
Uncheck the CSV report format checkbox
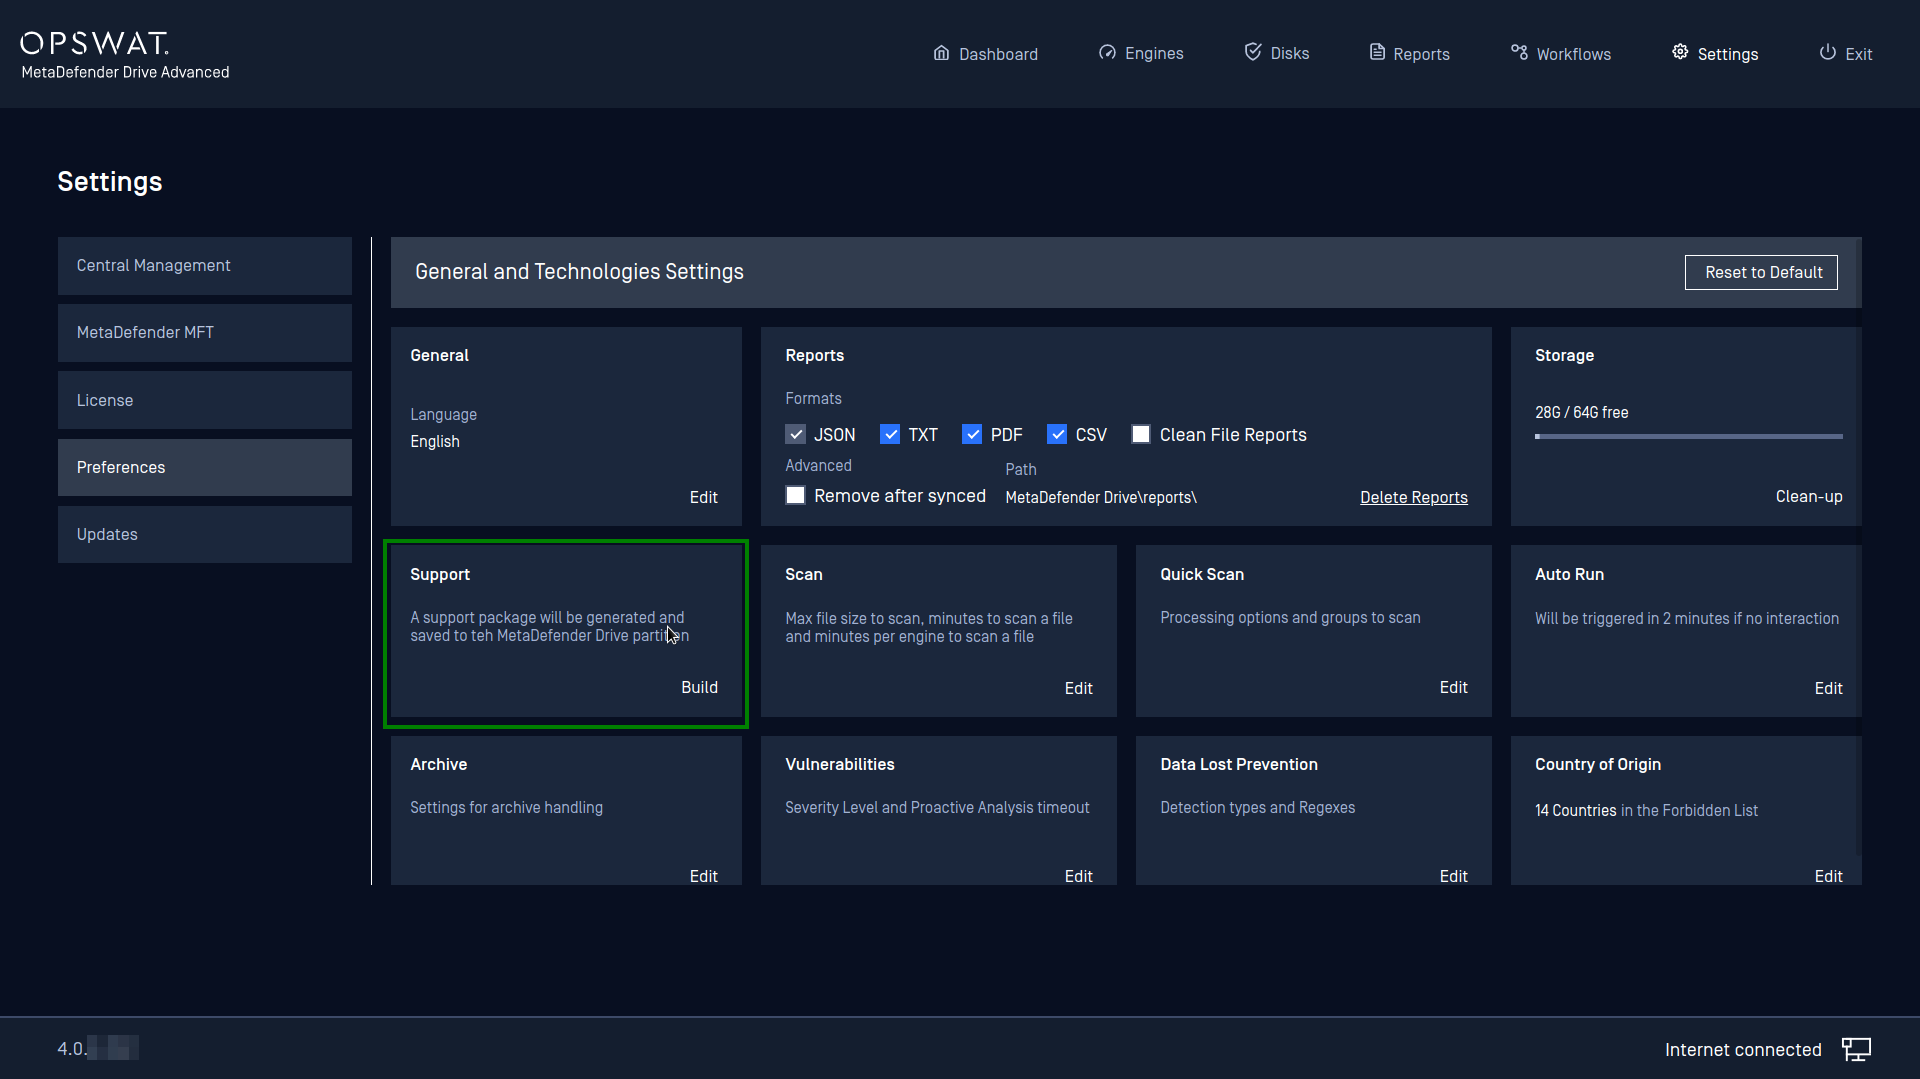[1057, 434]
